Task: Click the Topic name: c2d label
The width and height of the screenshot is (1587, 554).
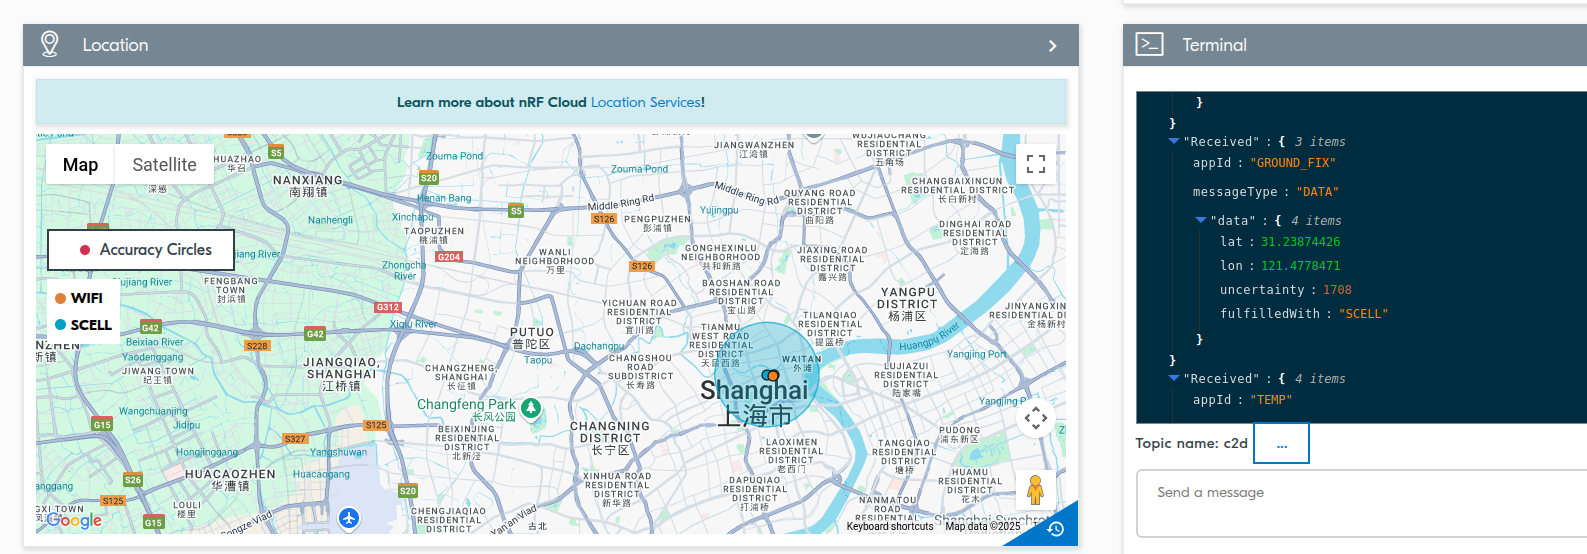Action: coord(1191,443)
